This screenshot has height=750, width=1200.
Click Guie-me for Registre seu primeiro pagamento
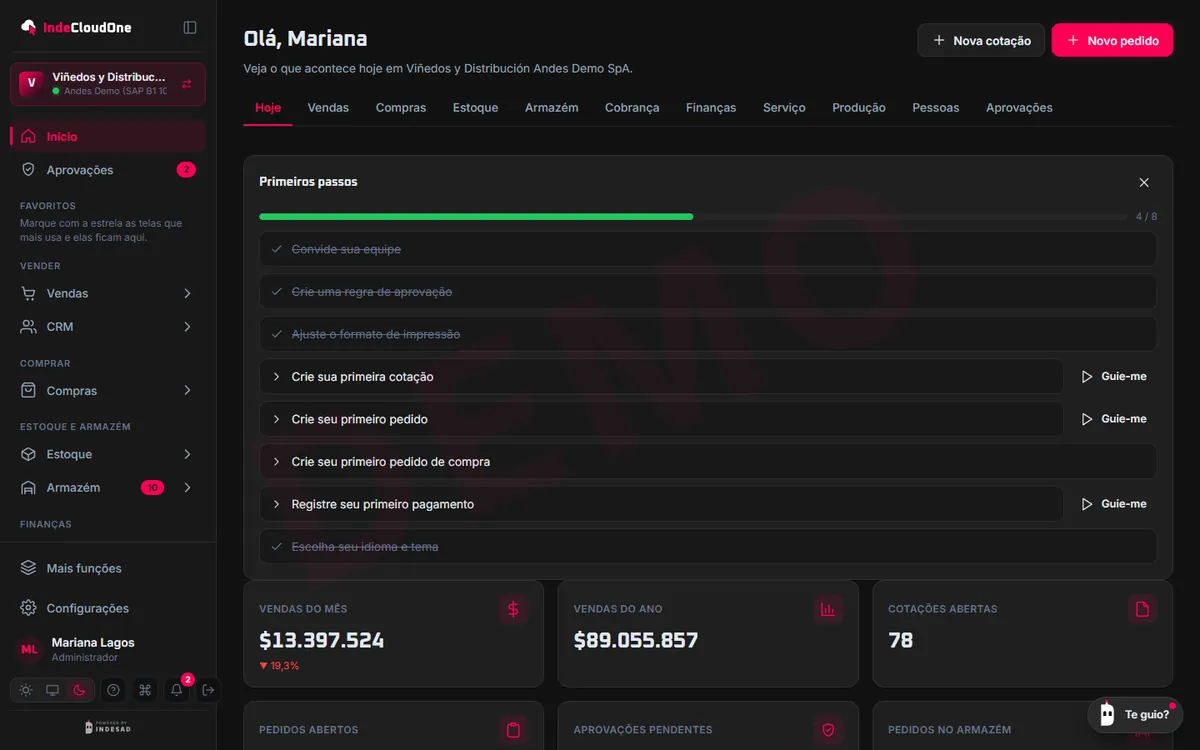pyautogui.click(x=1114, y=504)
